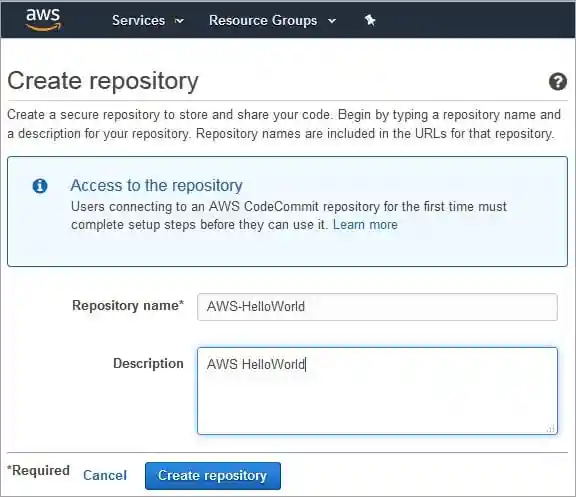
Task: Click the Repository name label
Action: coord(128,306)
